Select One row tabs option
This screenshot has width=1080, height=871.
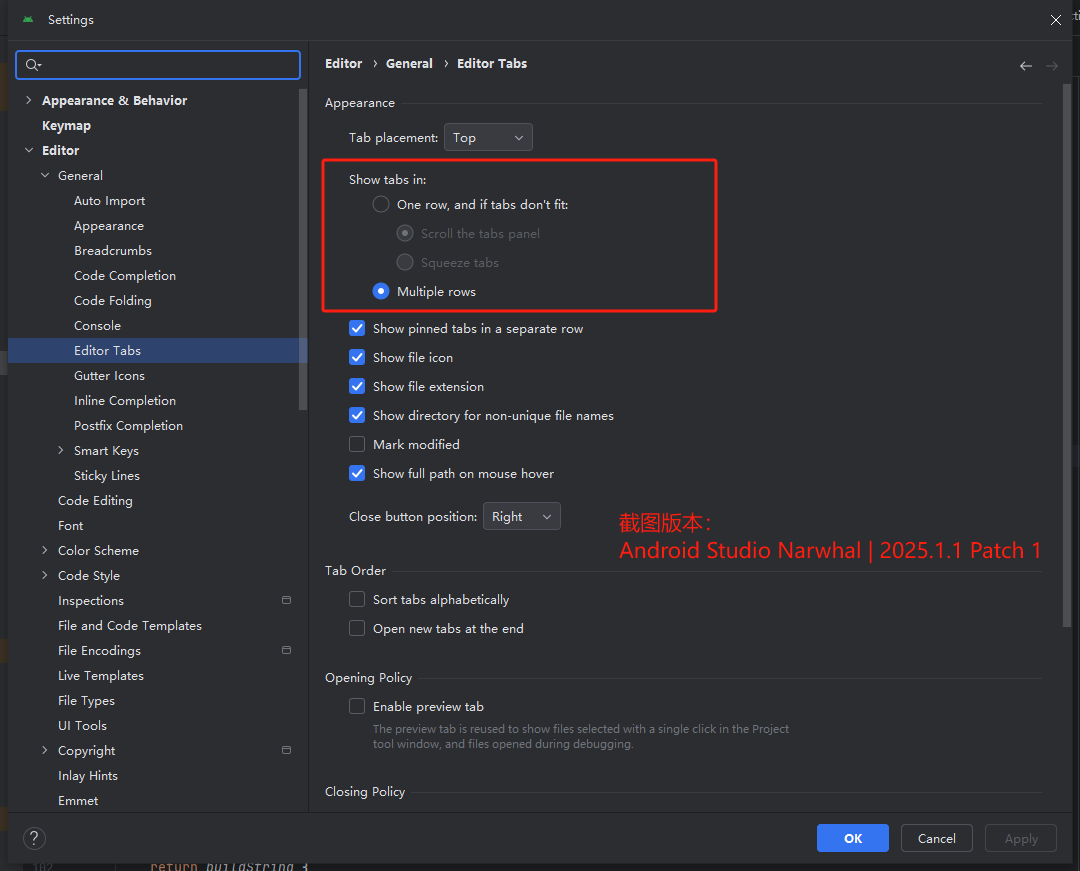[x=381, y=204]
